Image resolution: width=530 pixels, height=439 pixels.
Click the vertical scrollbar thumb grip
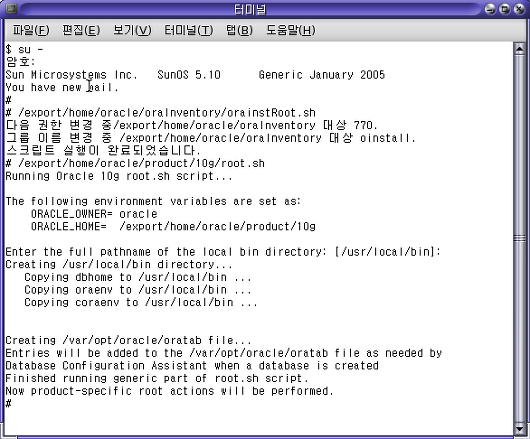coord(520,239)
